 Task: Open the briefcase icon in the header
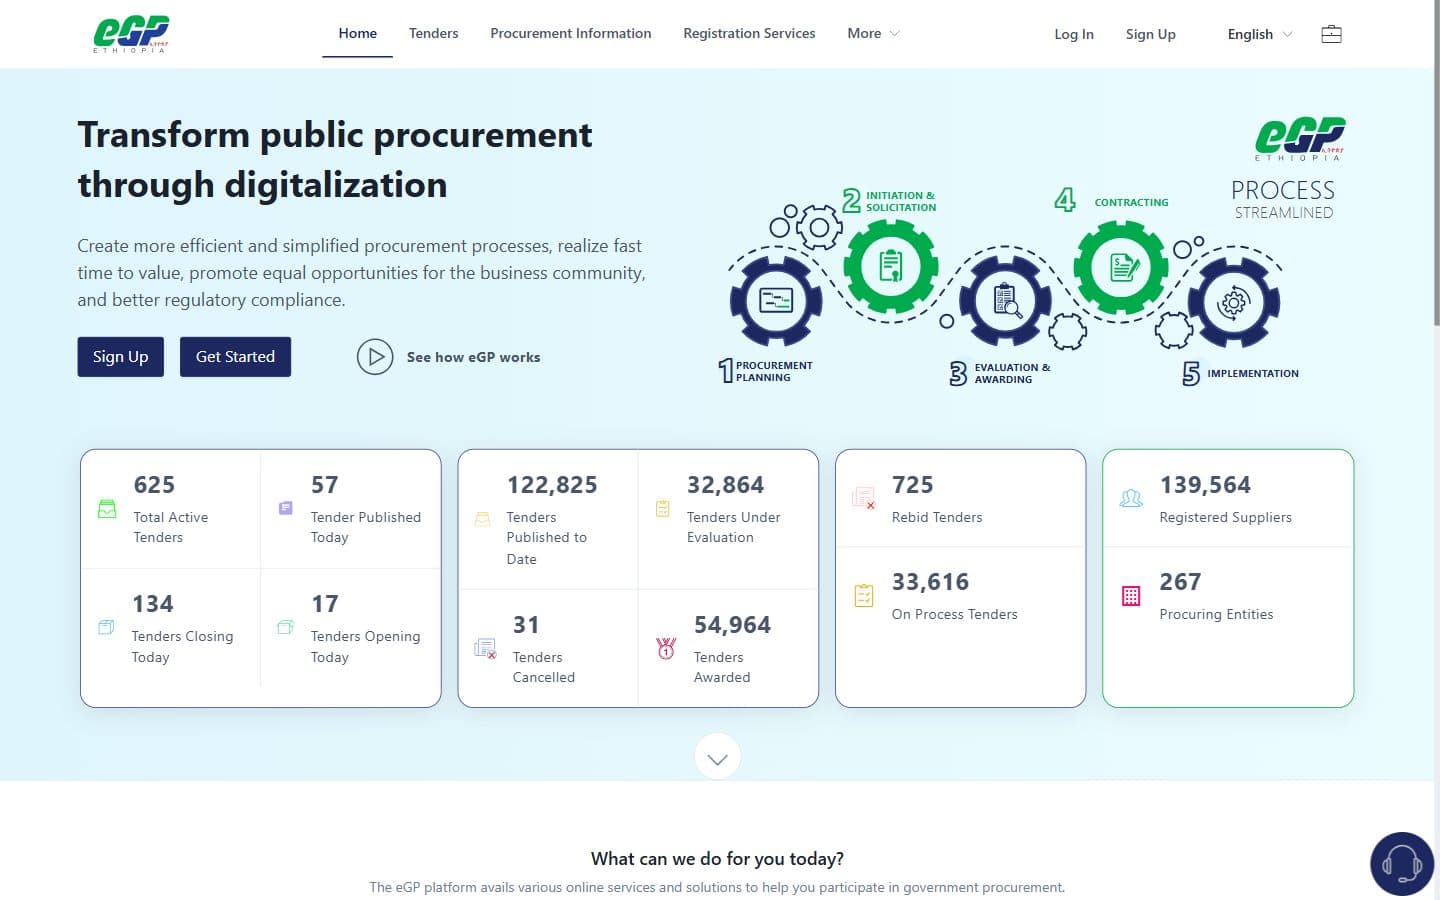tap(1331, 34)
